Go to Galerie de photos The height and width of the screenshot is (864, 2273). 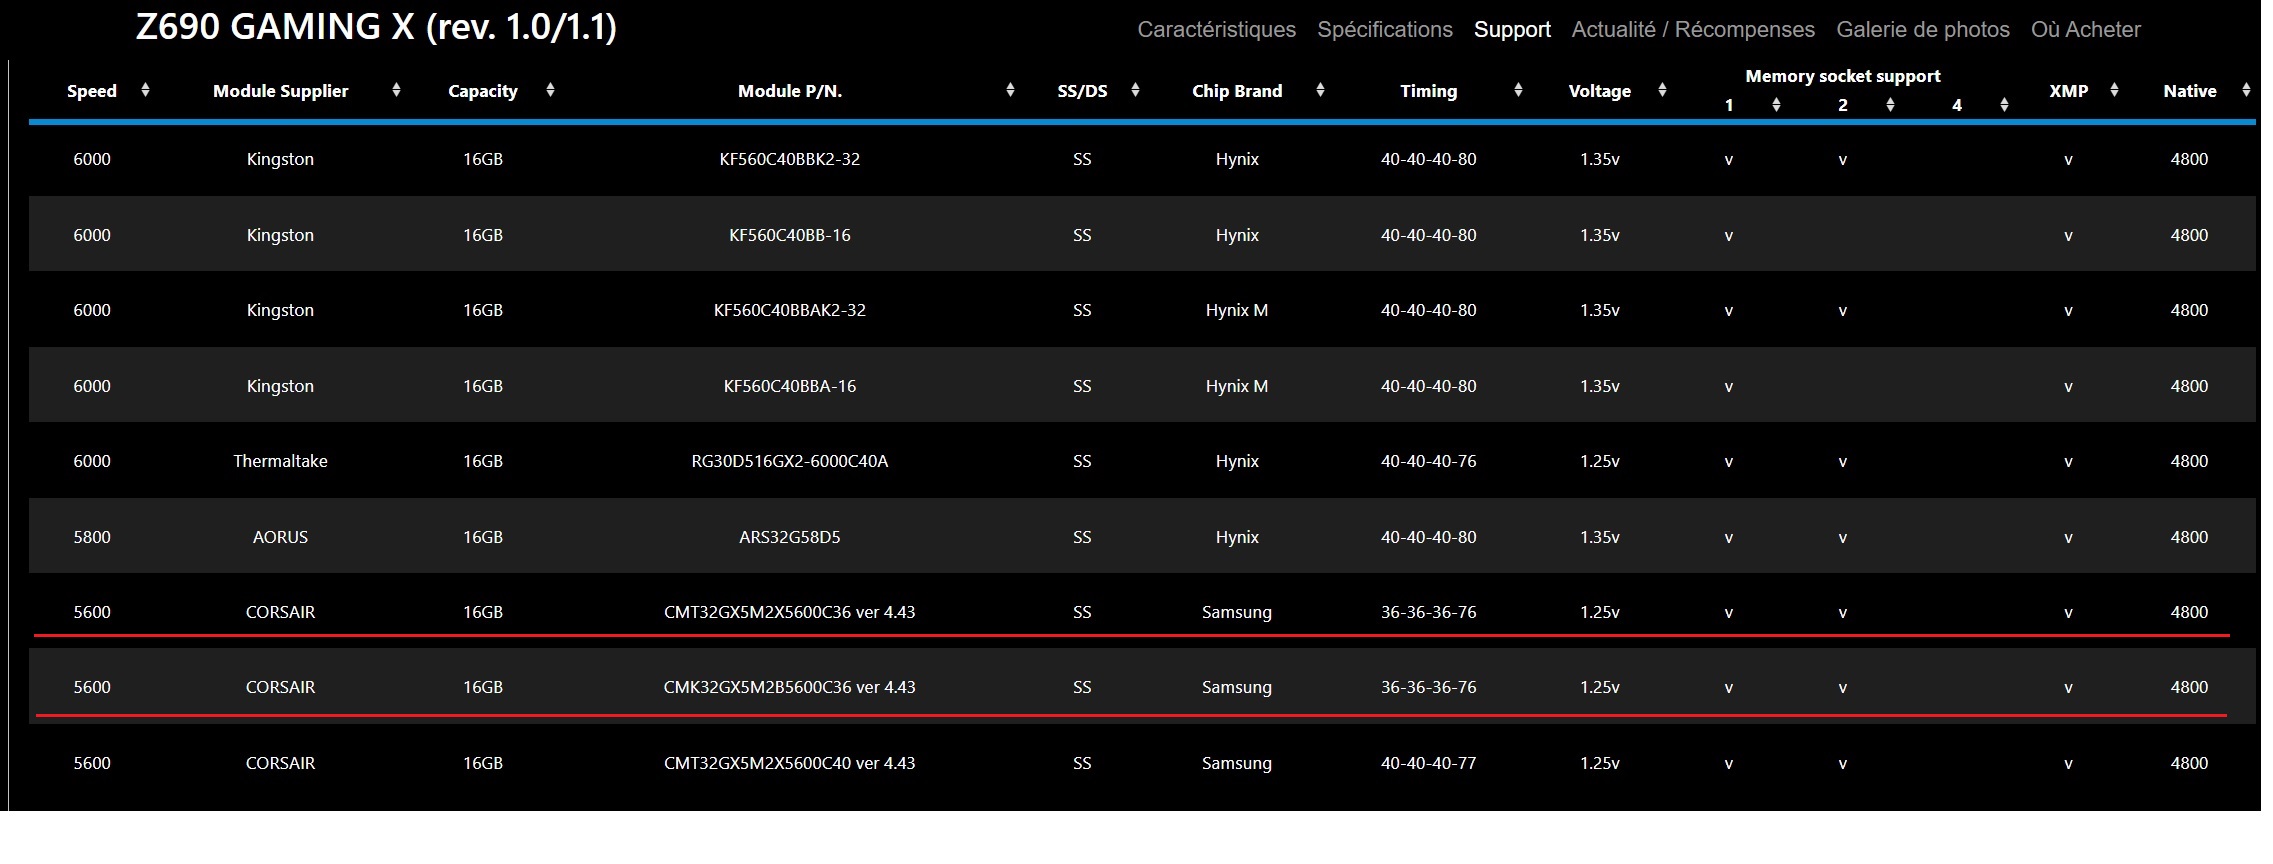[1922, 30]
